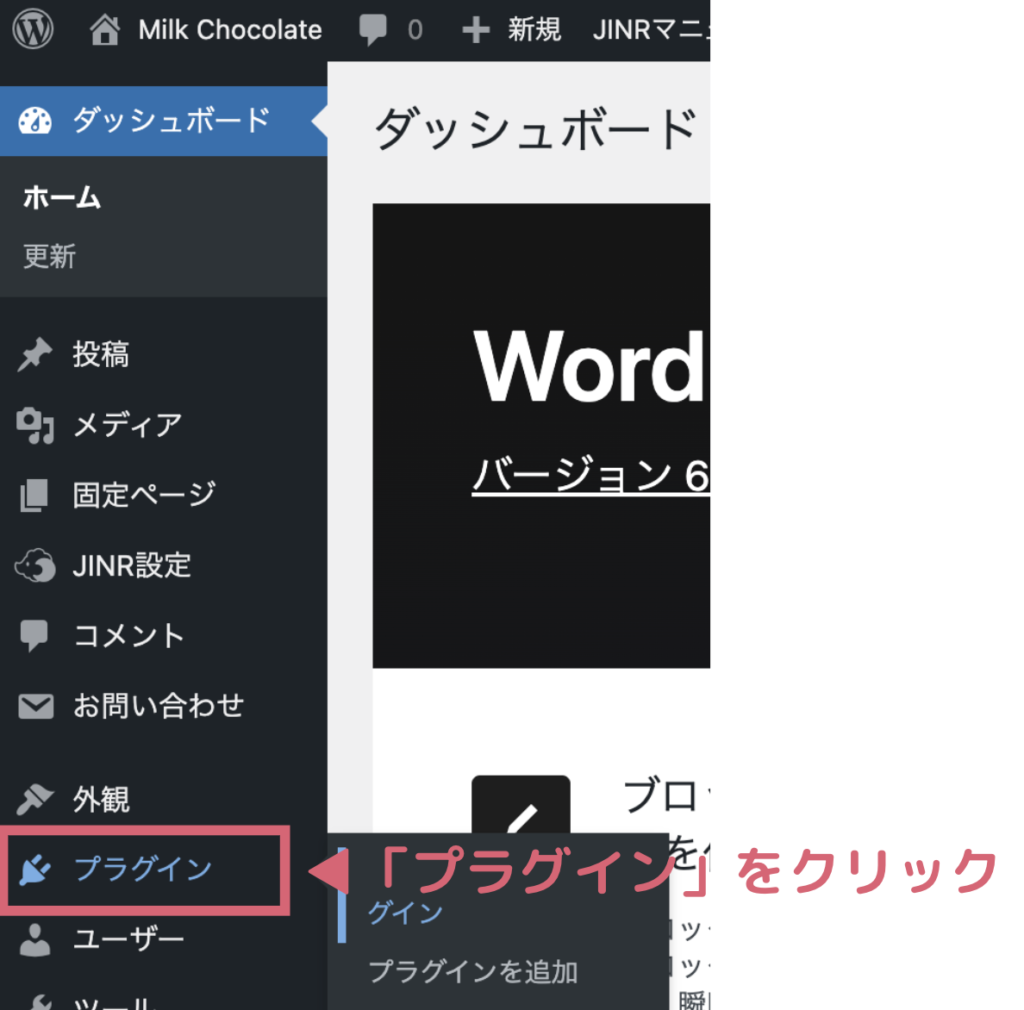Viewport: 1024px width, 1010px height.
Task: Click the plus icon for new content
Action: 475,30
